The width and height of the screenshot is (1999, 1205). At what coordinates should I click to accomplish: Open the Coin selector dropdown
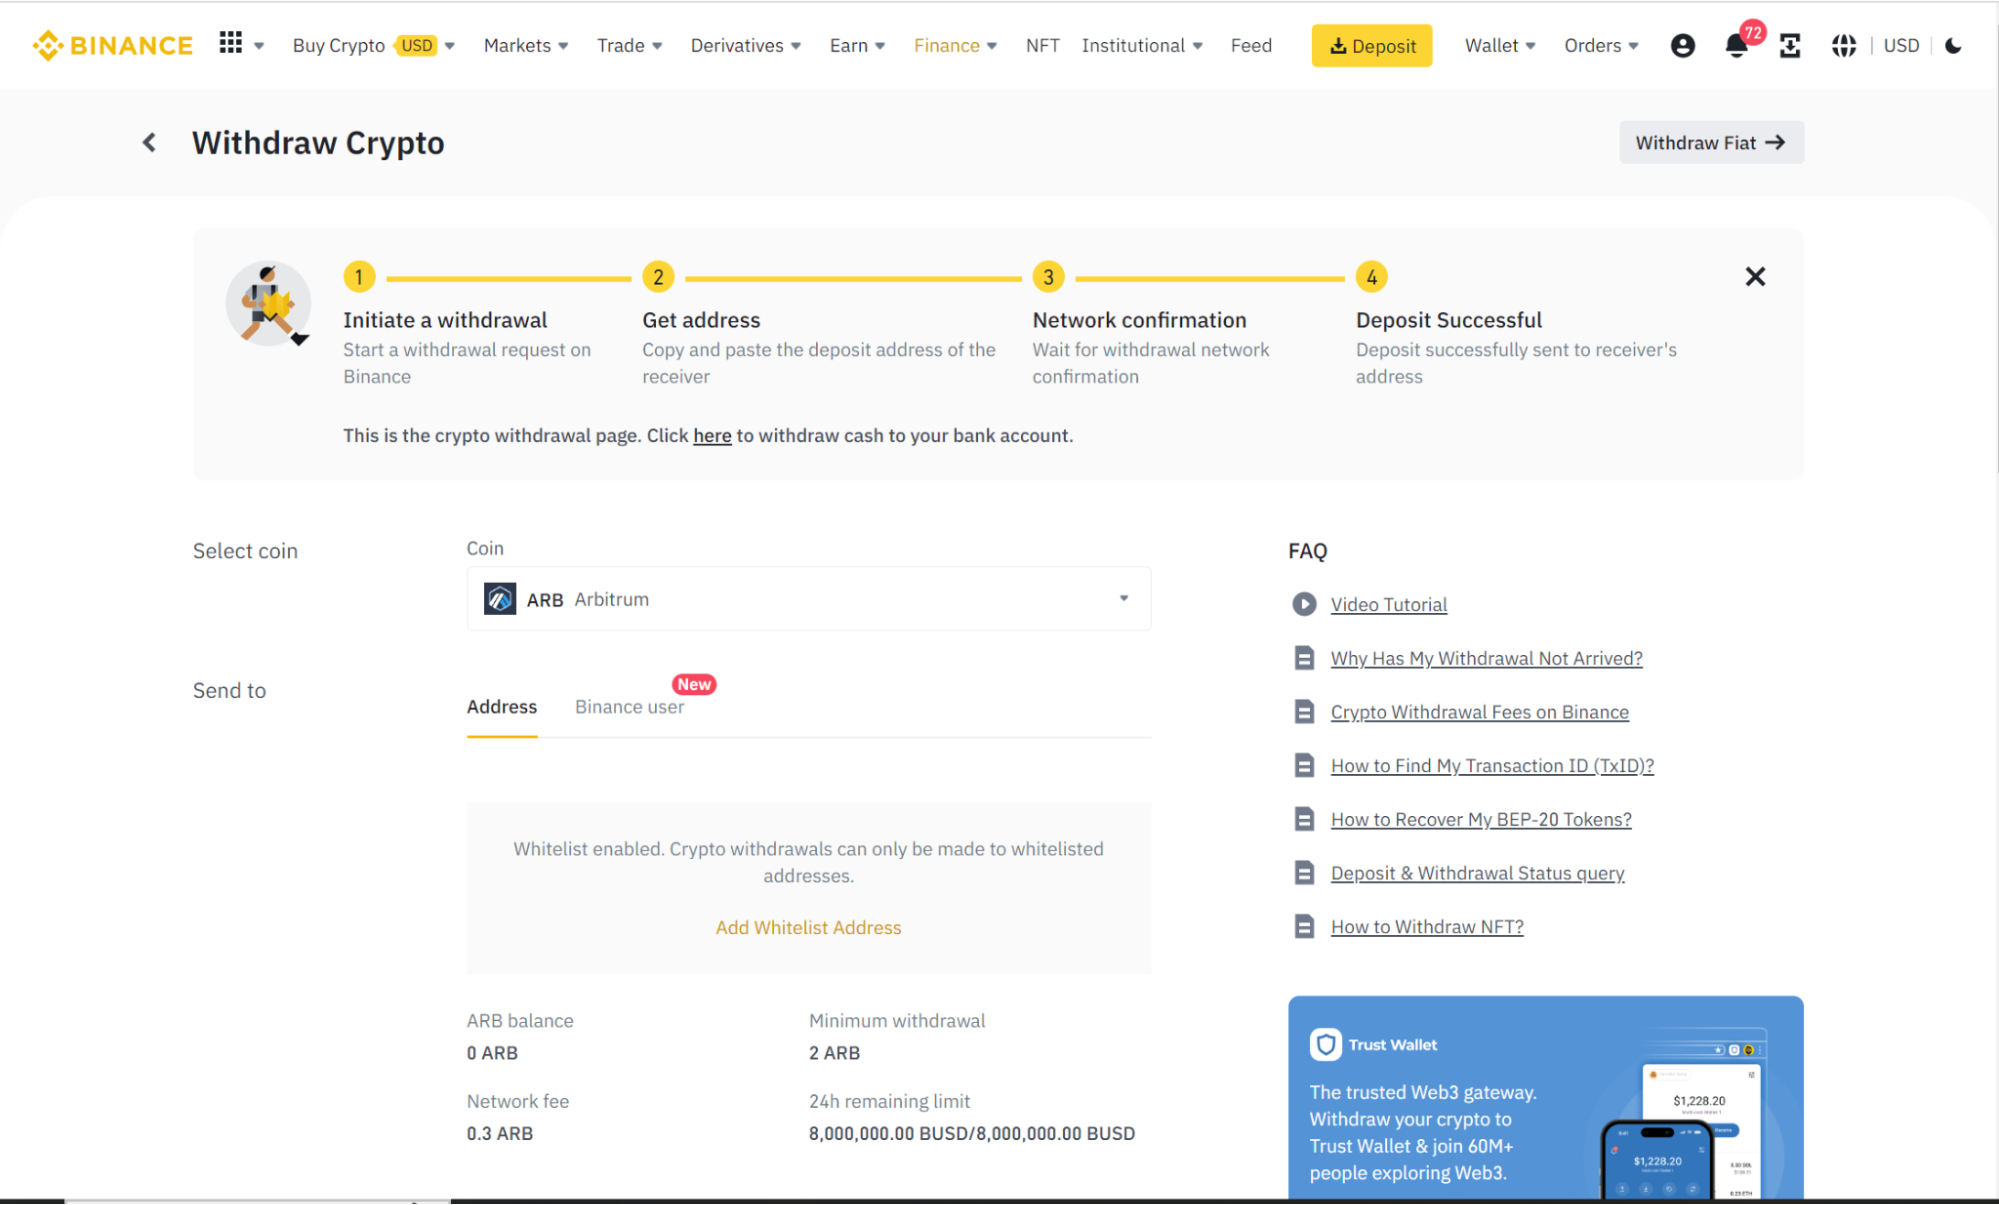point(808,599)
